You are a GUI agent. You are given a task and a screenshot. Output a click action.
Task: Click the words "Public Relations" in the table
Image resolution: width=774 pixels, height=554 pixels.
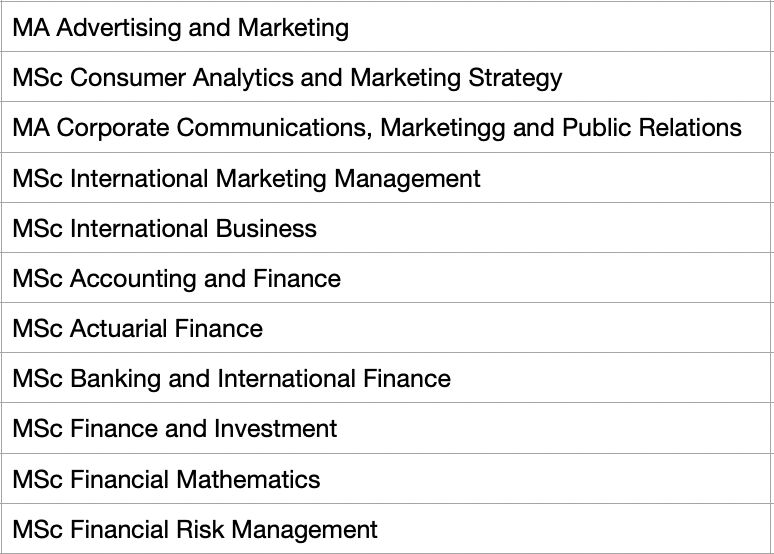tap(652, 128)
